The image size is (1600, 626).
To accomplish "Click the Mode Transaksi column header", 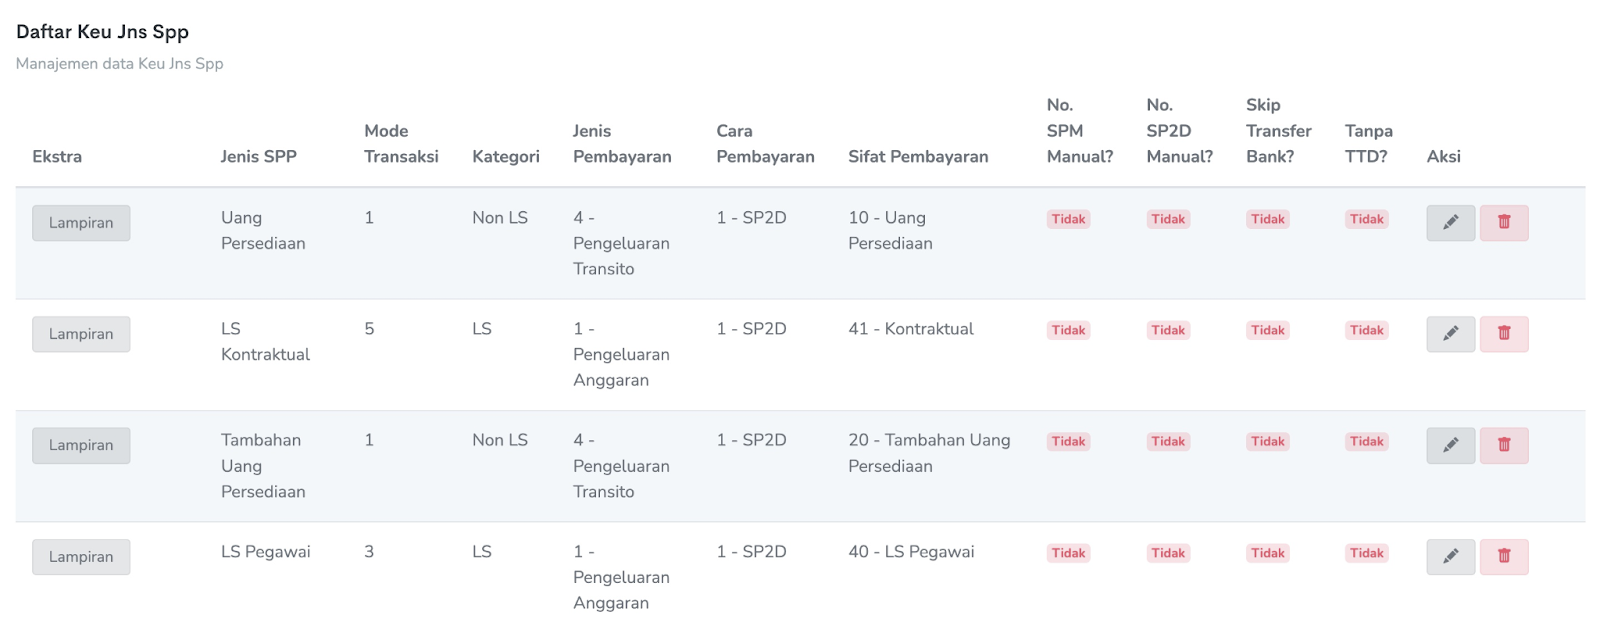I will pos(401,143).
